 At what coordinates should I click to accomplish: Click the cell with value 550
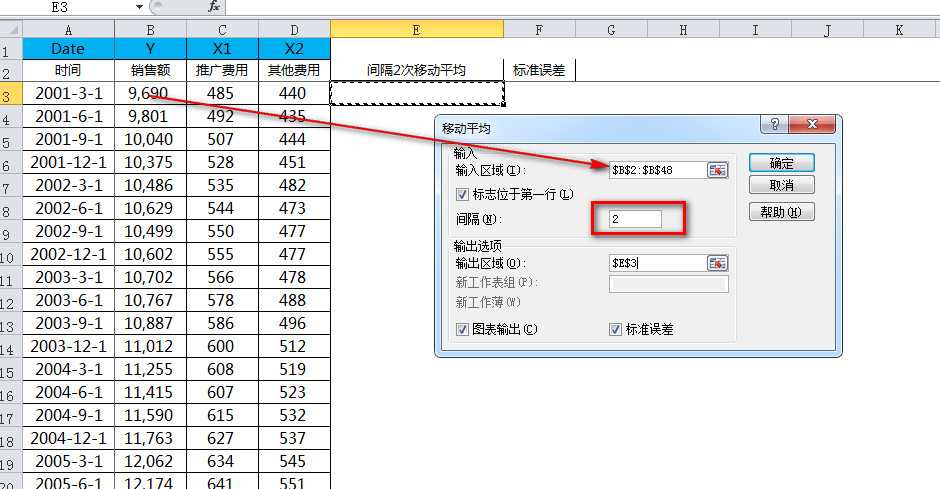tap(222, 231)
